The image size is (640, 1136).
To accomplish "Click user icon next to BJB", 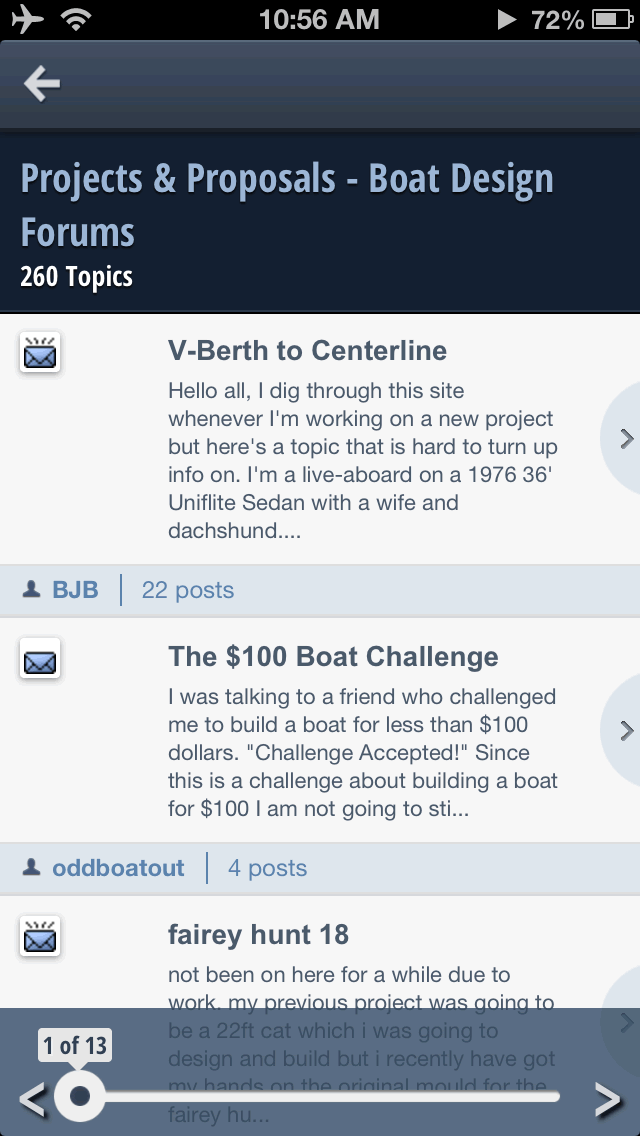I will click(x=31, y=590).
